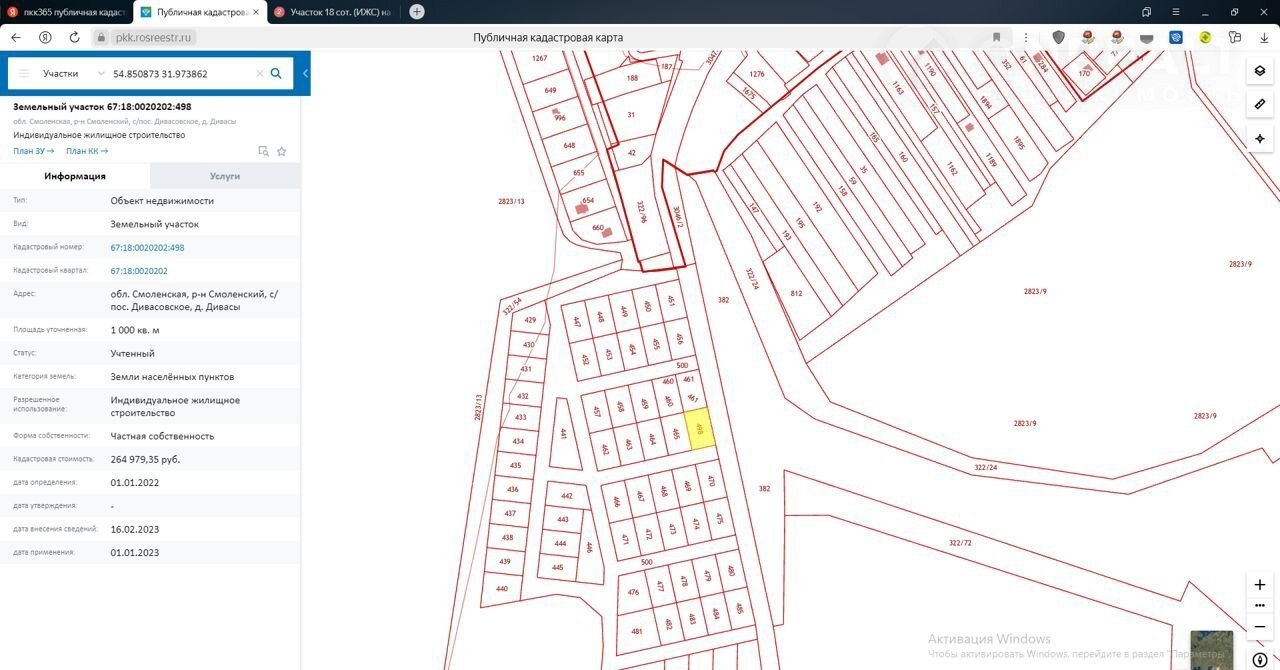Click the highlighted yellow parcel 498
Viewport: 1280px width, 670px height.
[700, 429]
